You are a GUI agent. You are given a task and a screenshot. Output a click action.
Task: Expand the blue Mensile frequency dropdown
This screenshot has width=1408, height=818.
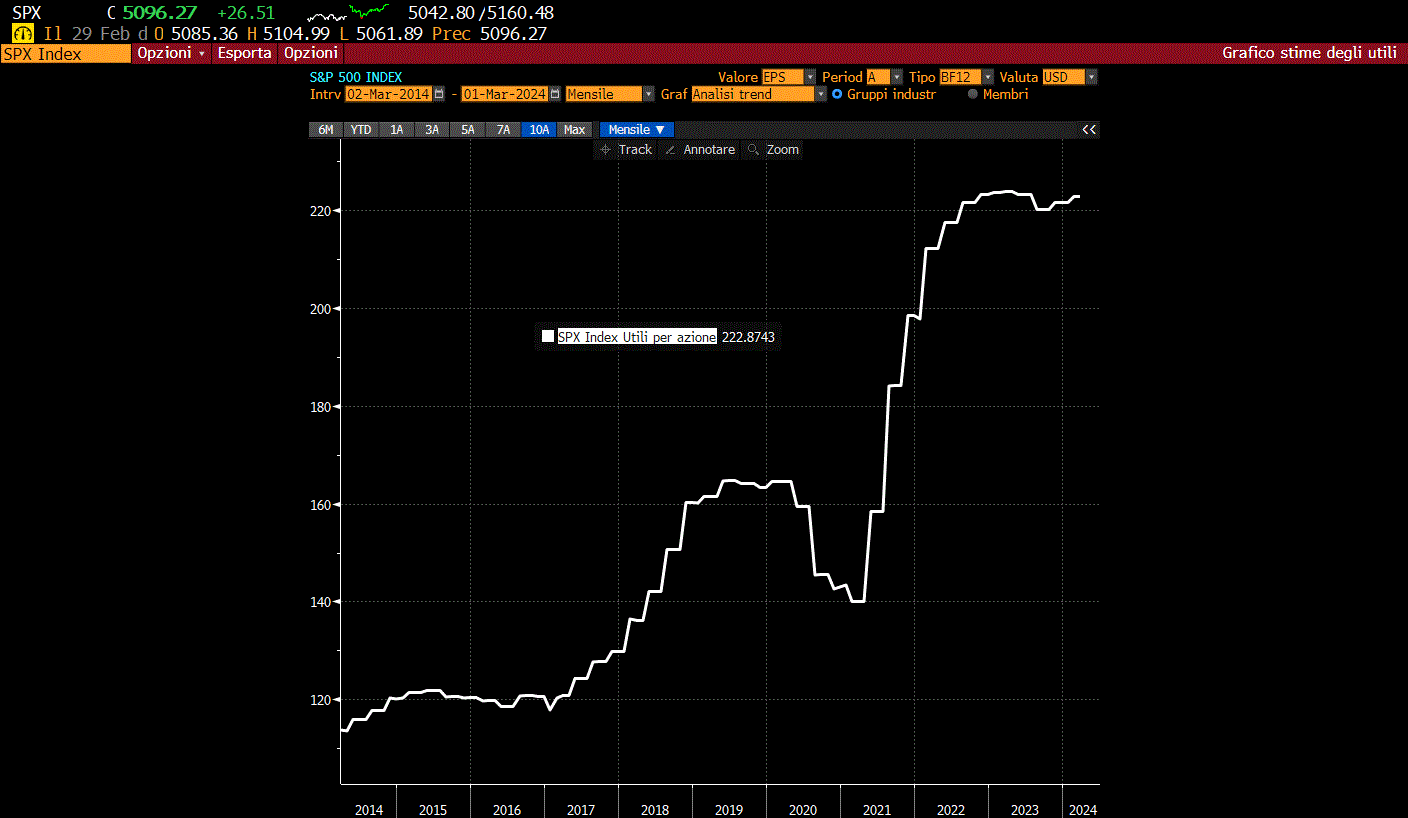point(636,129)
